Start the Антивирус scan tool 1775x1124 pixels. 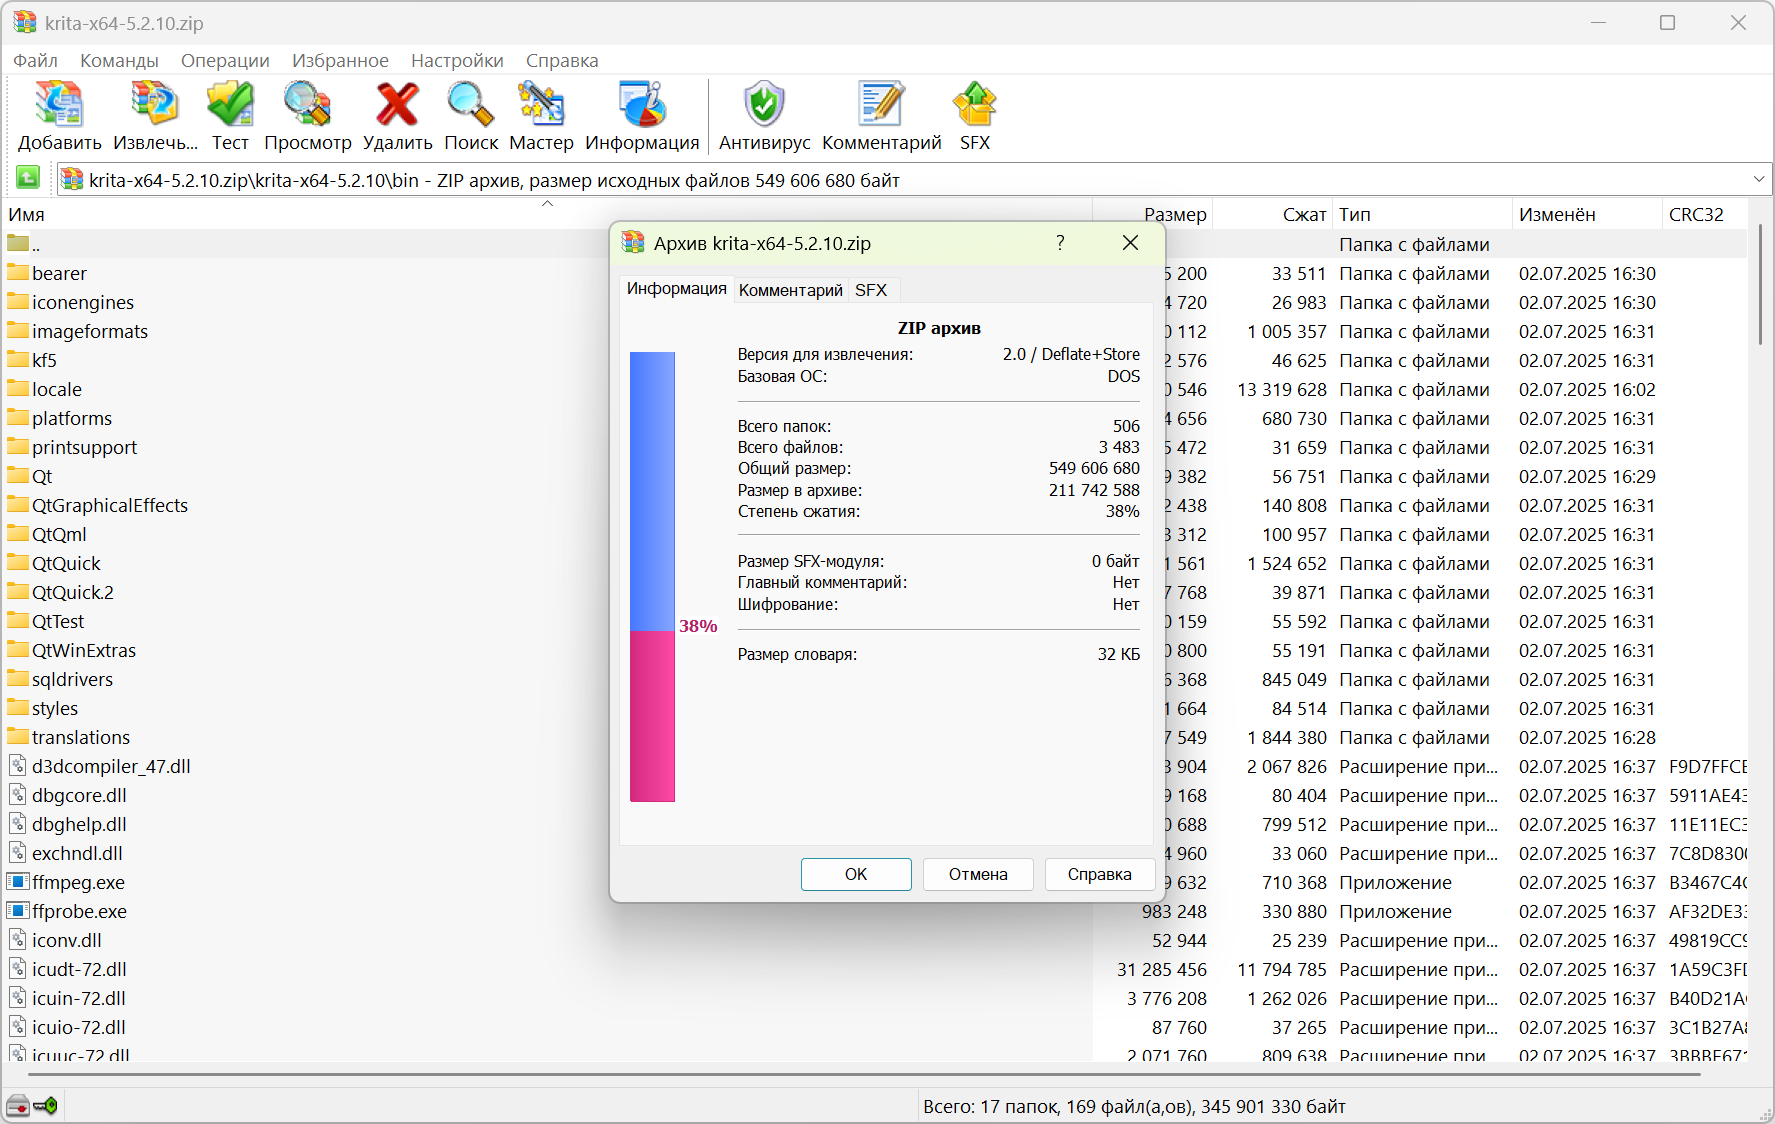(x=764, y=105)
